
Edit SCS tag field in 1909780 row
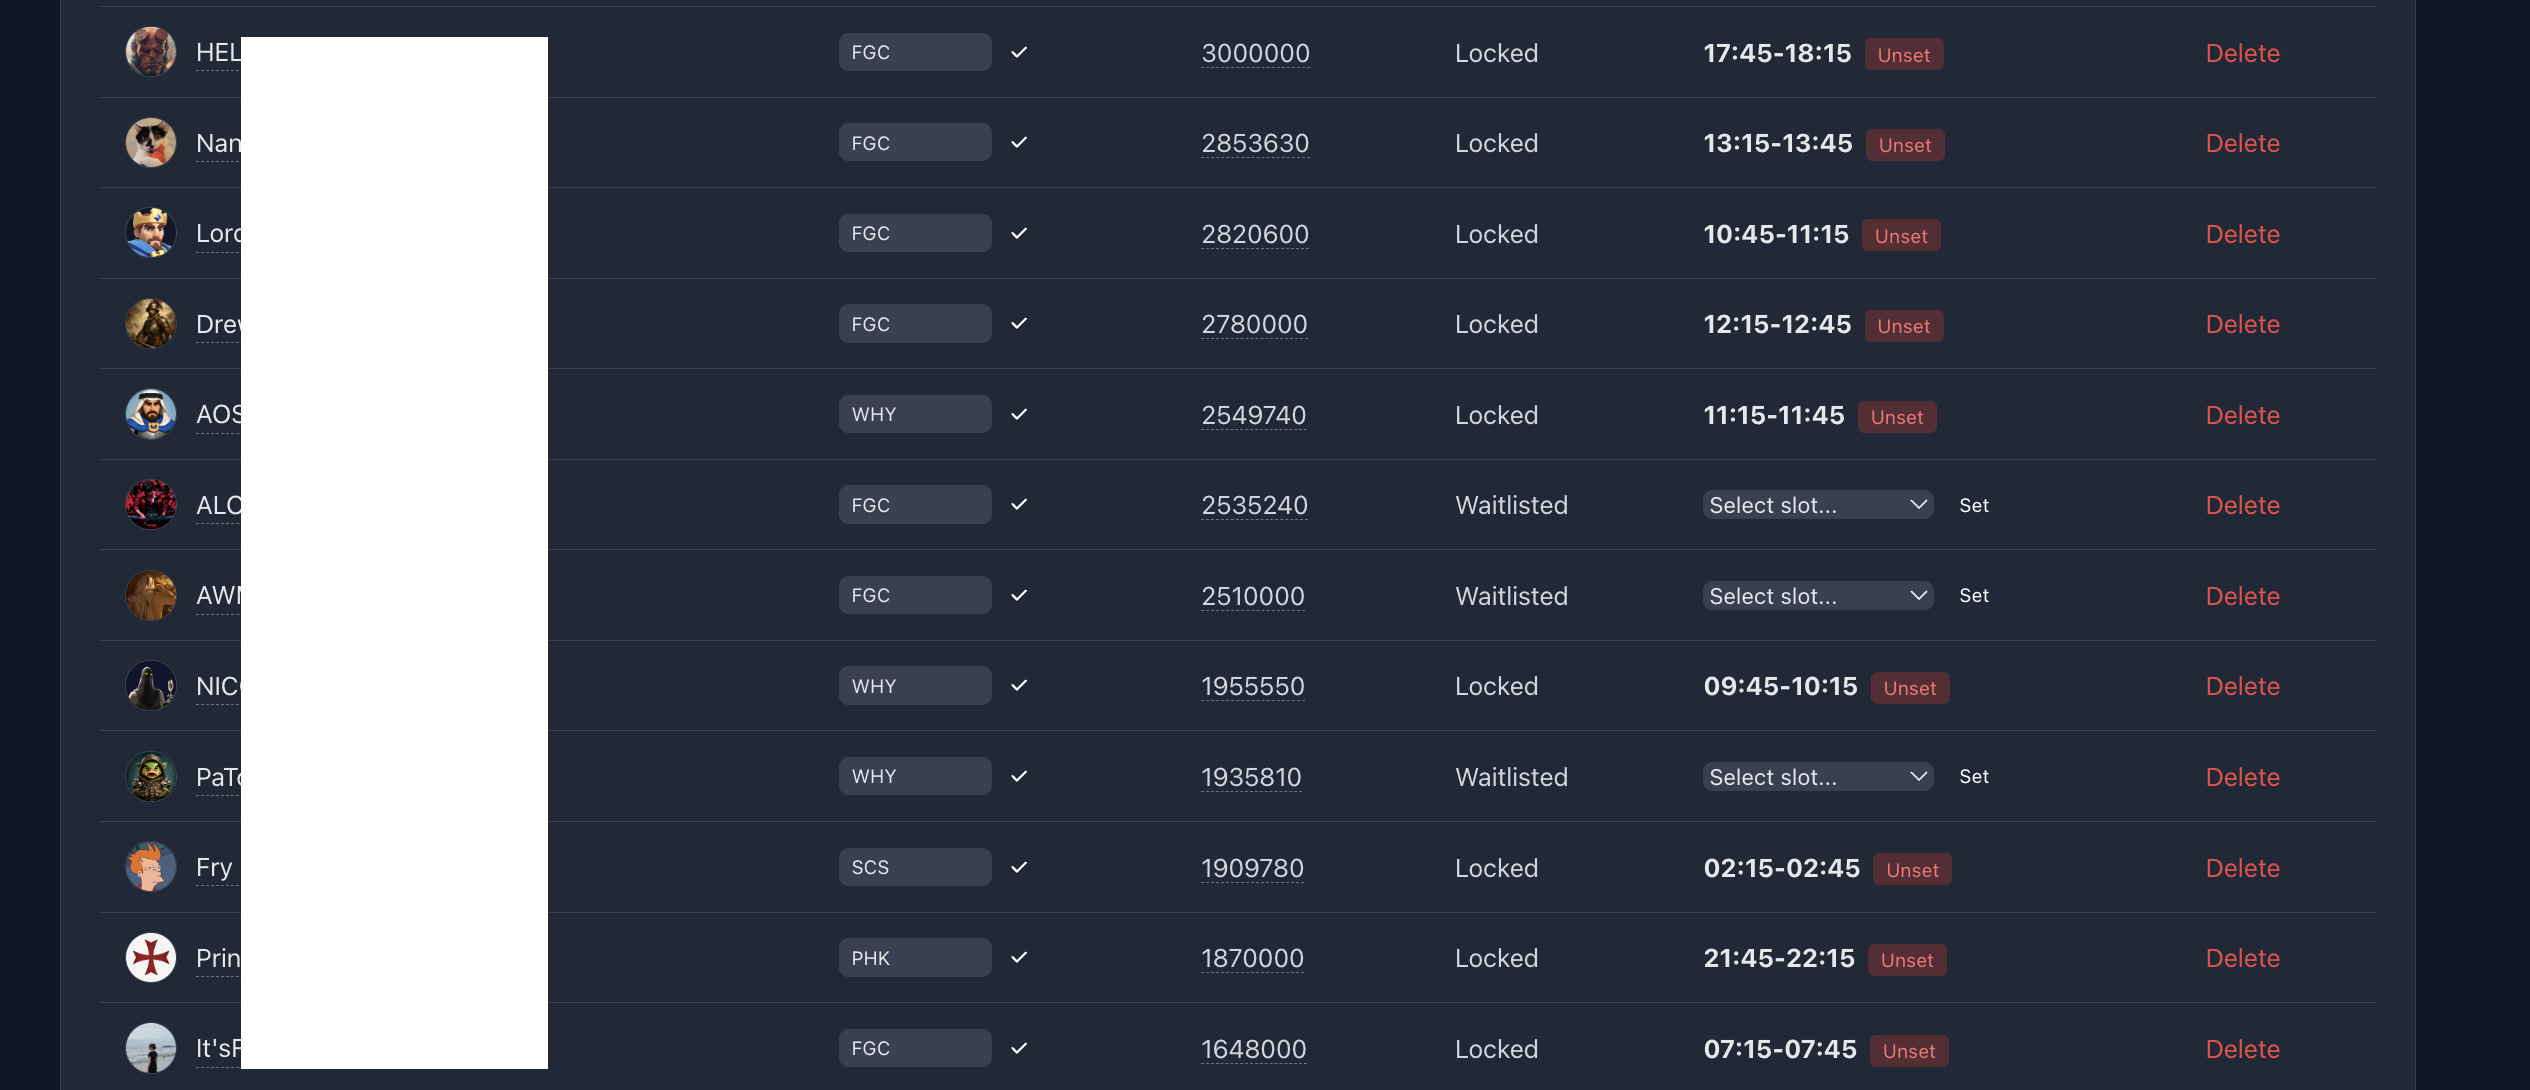[915, 867]
